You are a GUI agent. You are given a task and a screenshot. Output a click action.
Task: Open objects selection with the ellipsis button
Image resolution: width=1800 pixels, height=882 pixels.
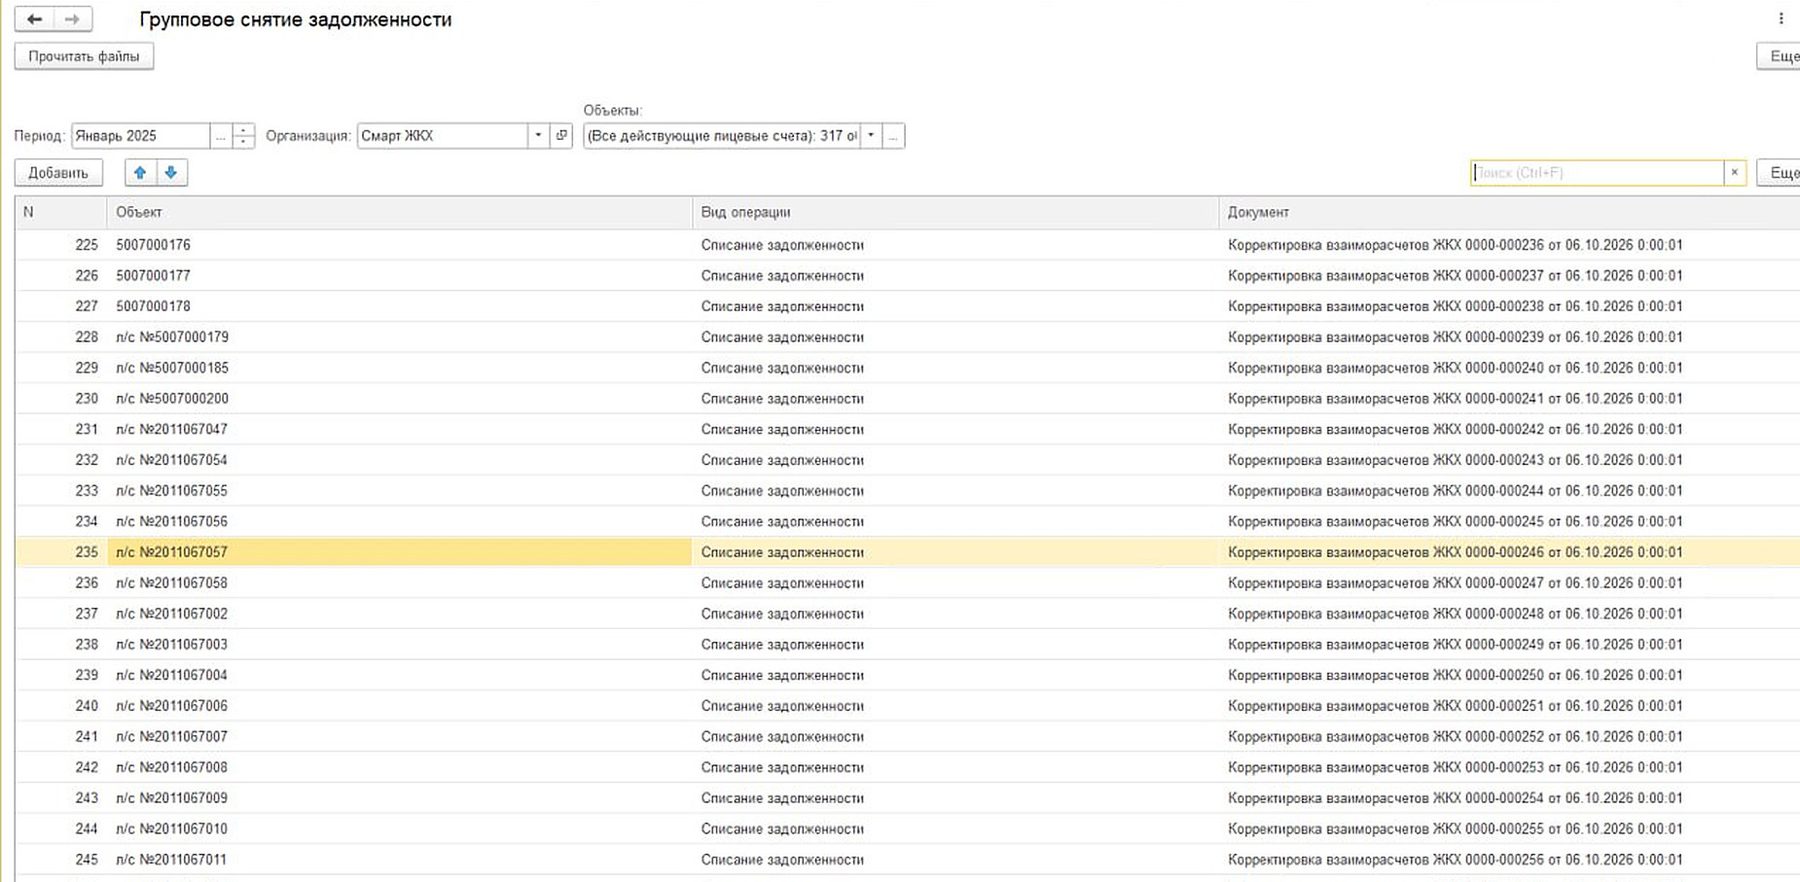point(894,136)
